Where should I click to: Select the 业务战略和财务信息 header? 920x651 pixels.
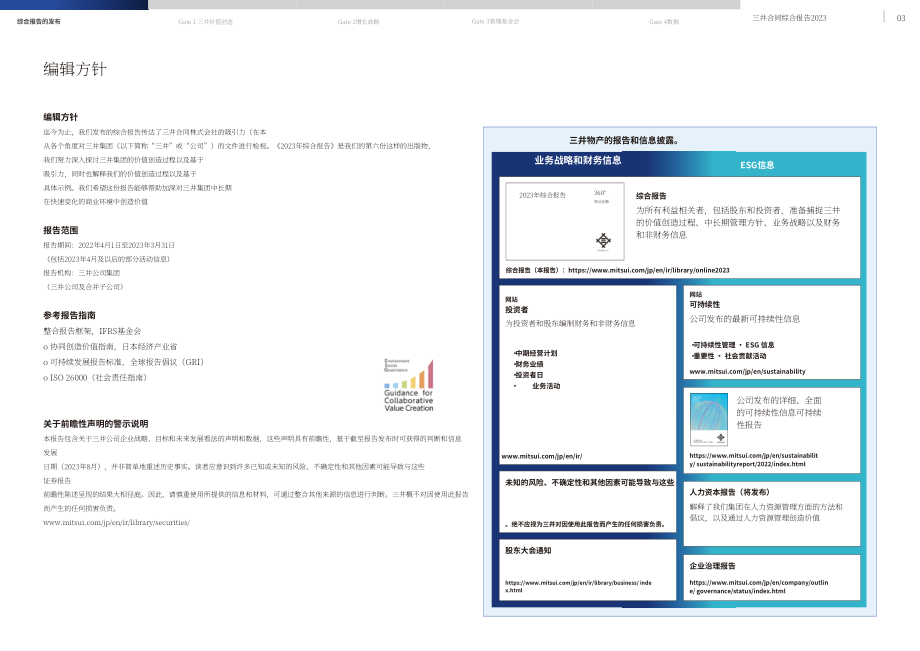point(578,160)
